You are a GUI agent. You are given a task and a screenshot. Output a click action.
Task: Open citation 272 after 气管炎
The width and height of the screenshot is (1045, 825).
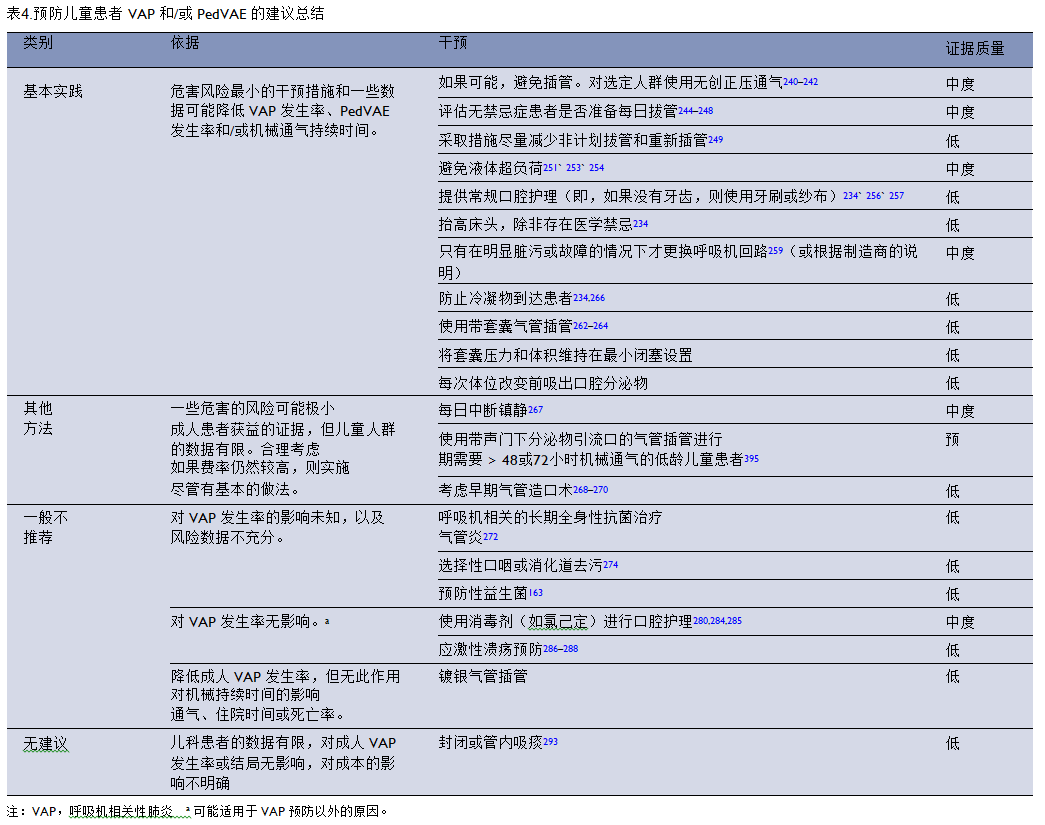pos(491,537)
